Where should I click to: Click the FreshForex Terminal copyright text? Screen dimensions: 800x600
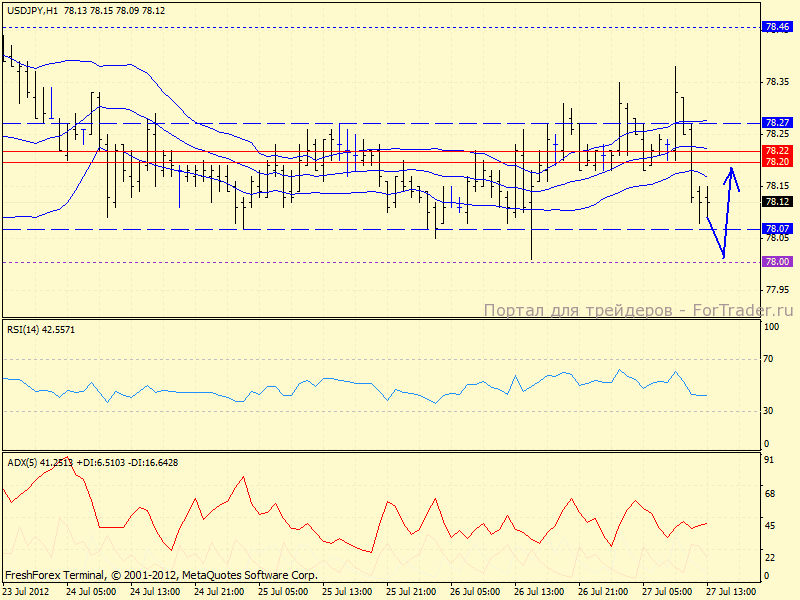[x=161, y=576]
